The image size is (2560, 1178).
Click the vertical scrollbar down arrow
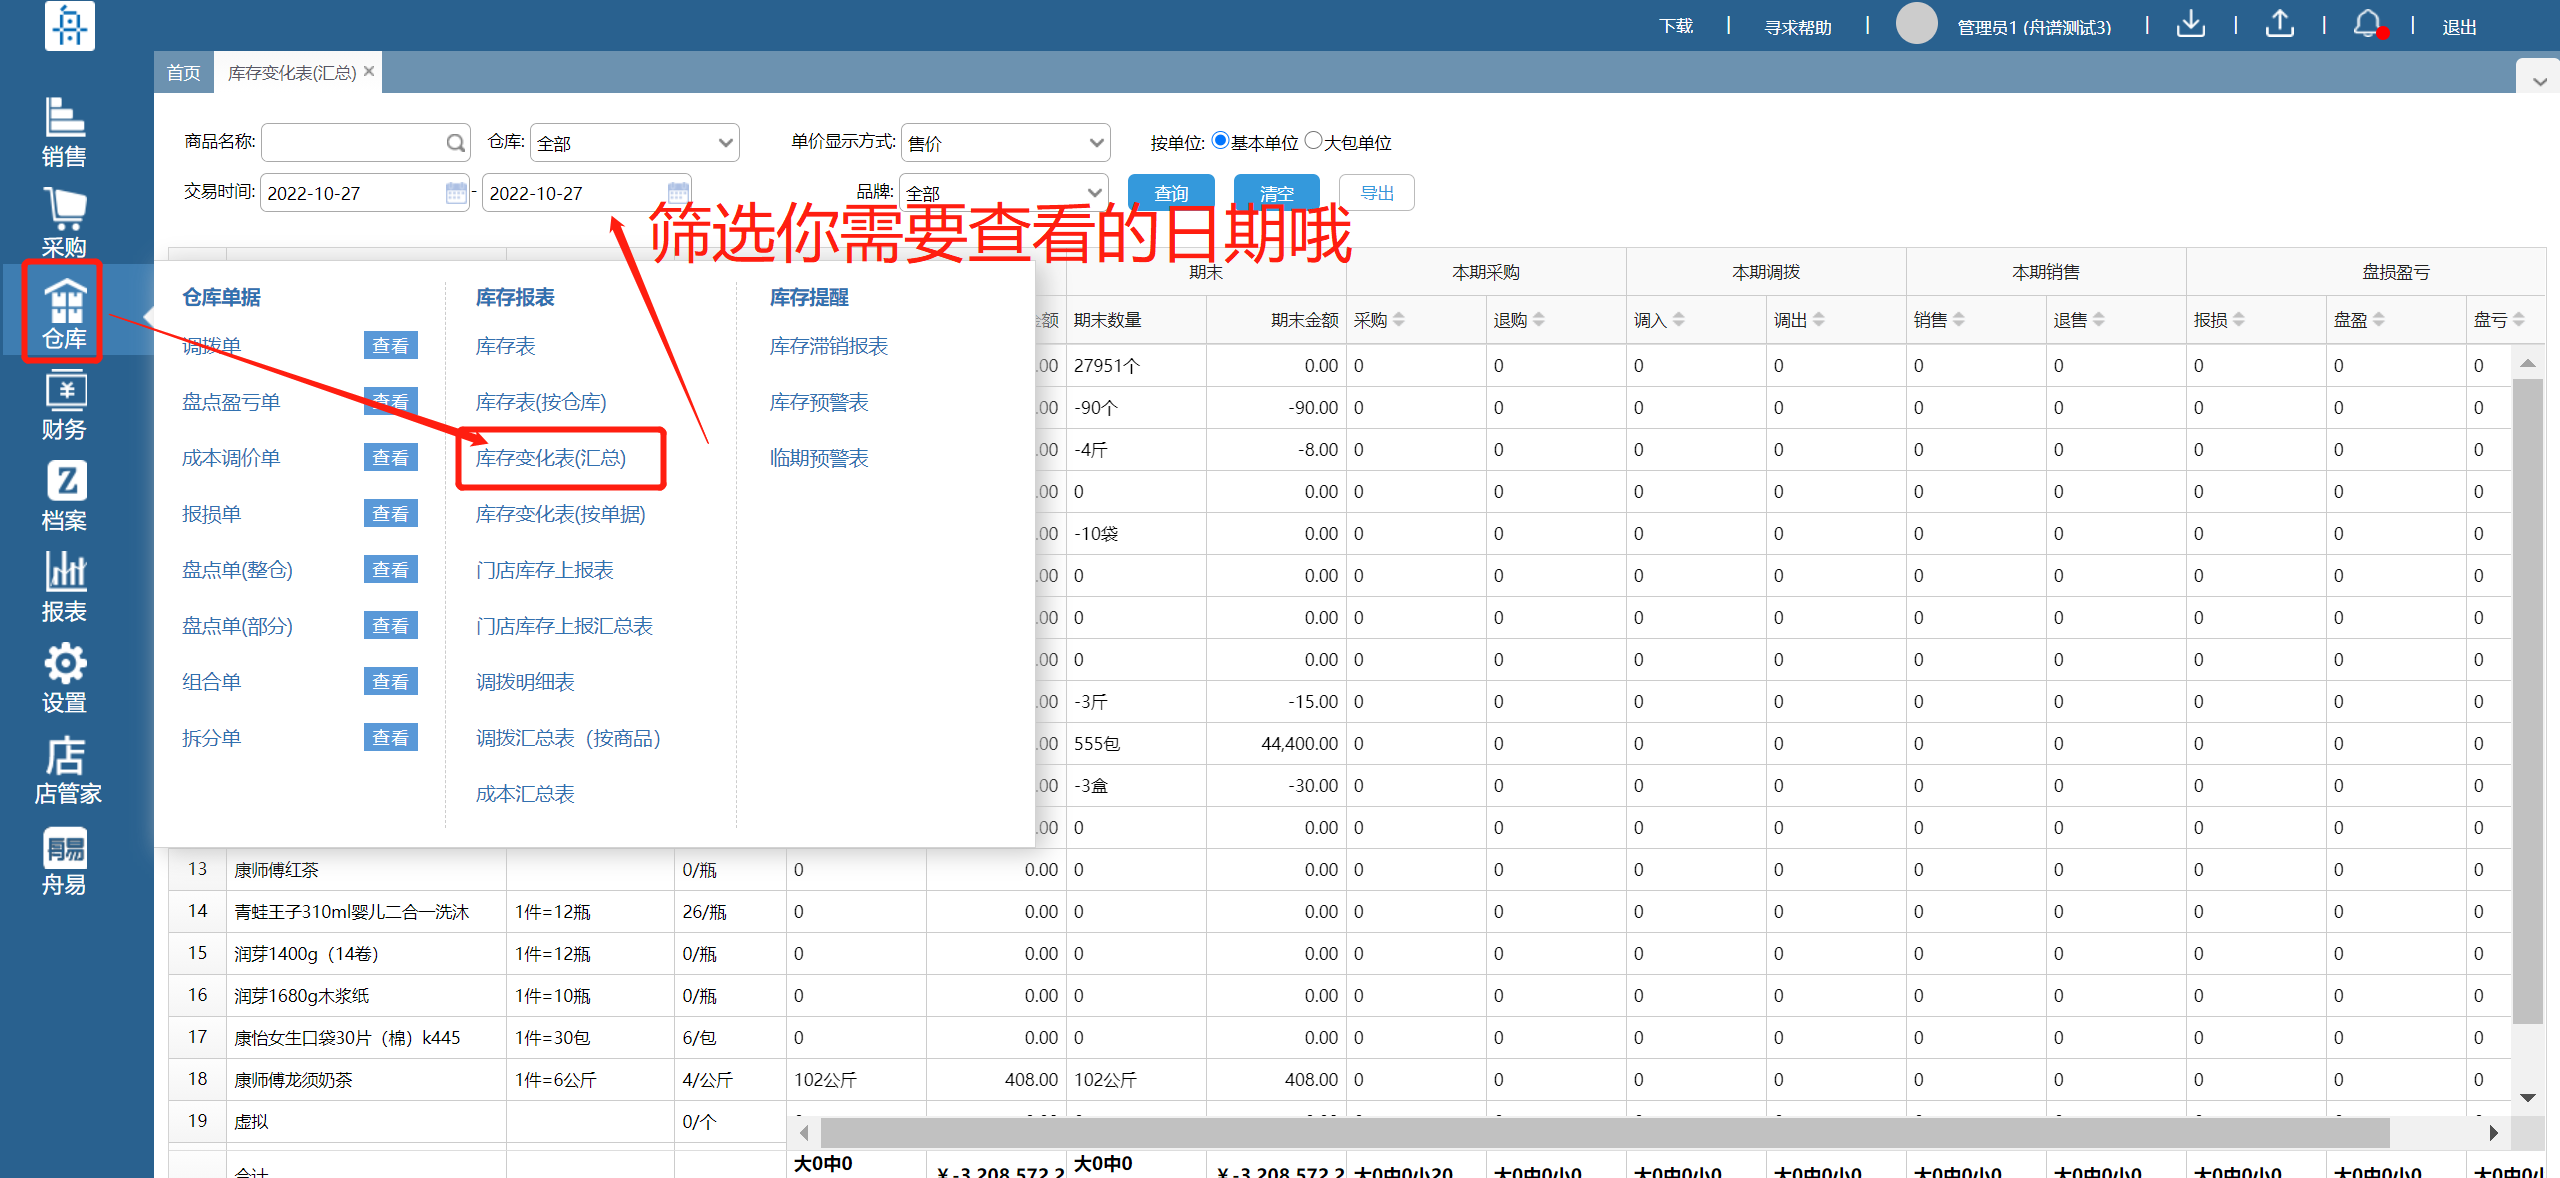[x=2527, y=1097]
